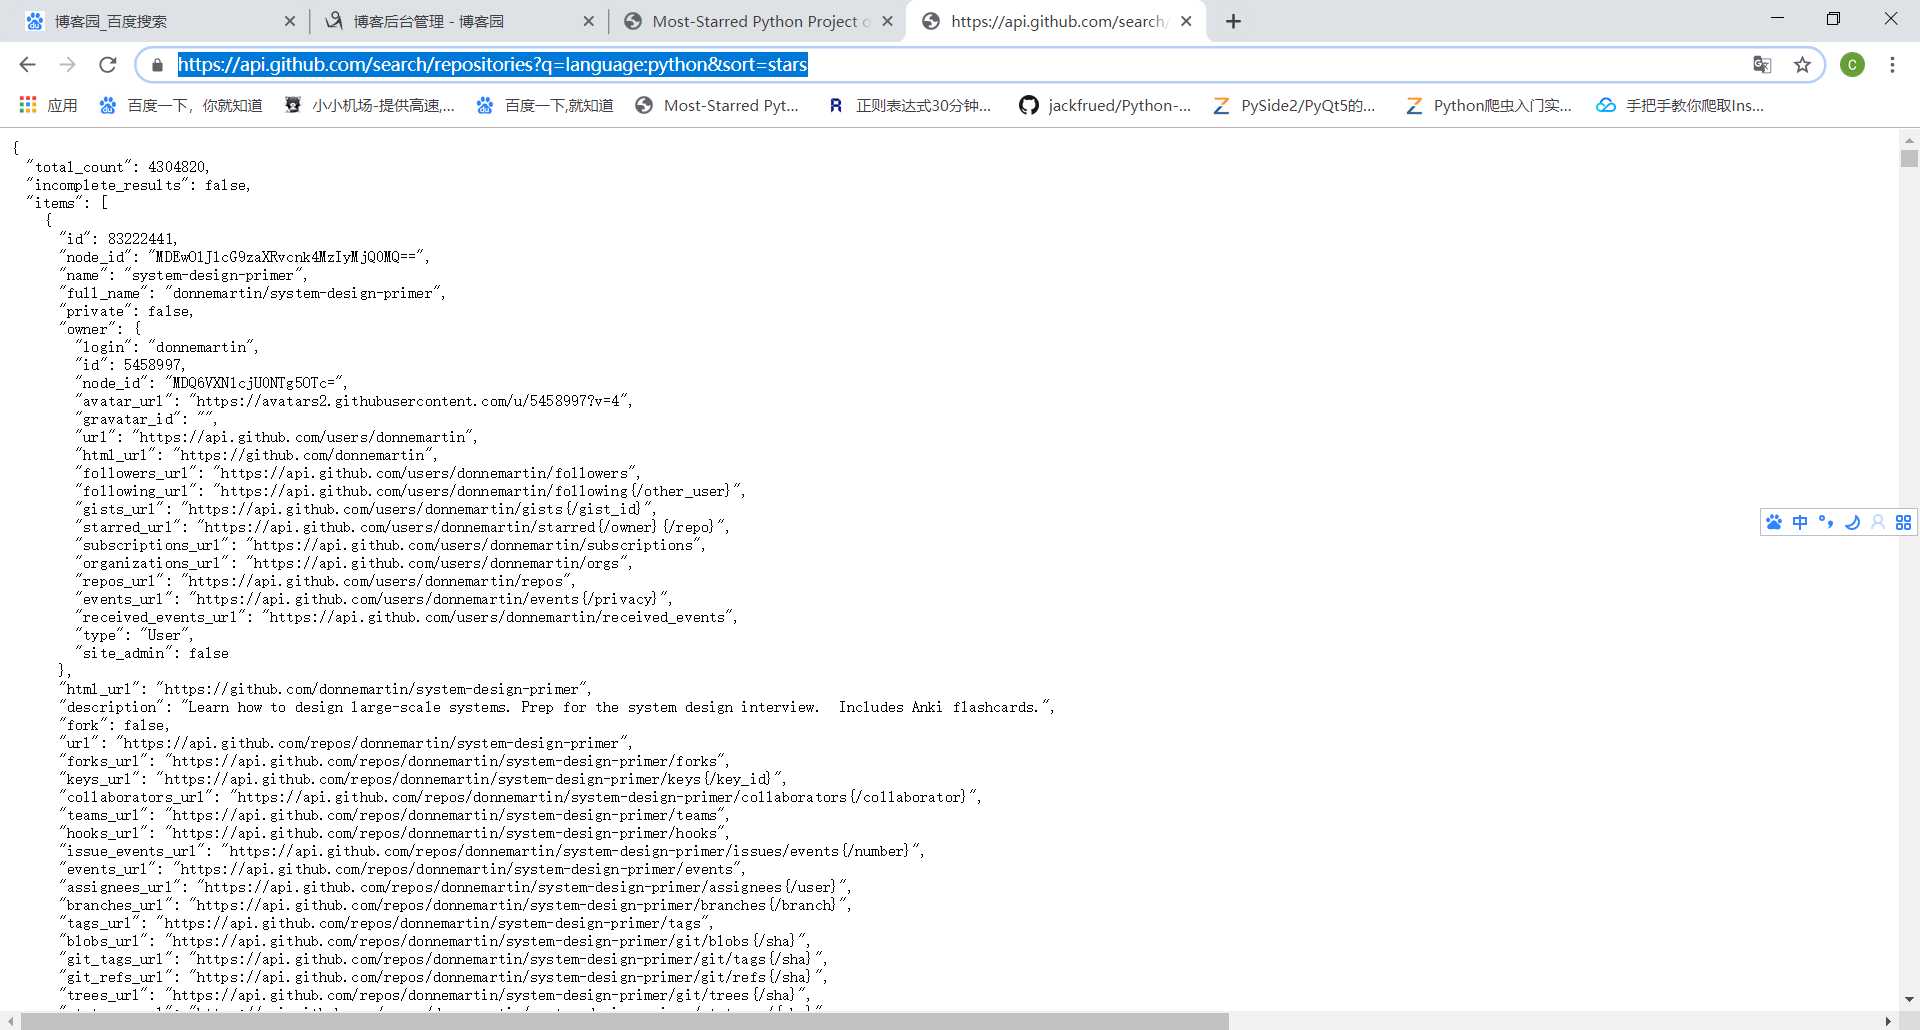Viewport: 1920px width, 1030px height.
Task: Open the 应用 apps bookmark
Action: 48,105
